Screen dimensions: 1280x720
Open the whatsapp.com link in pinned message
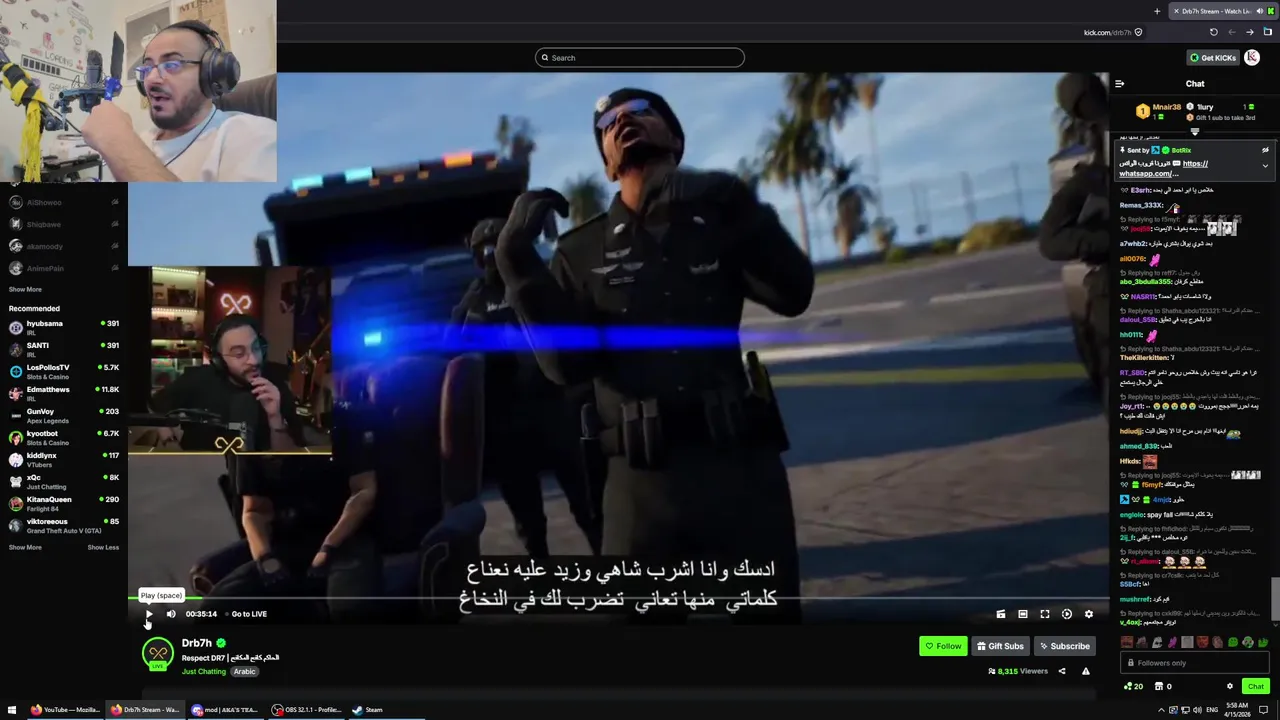tap(1163, 169)
